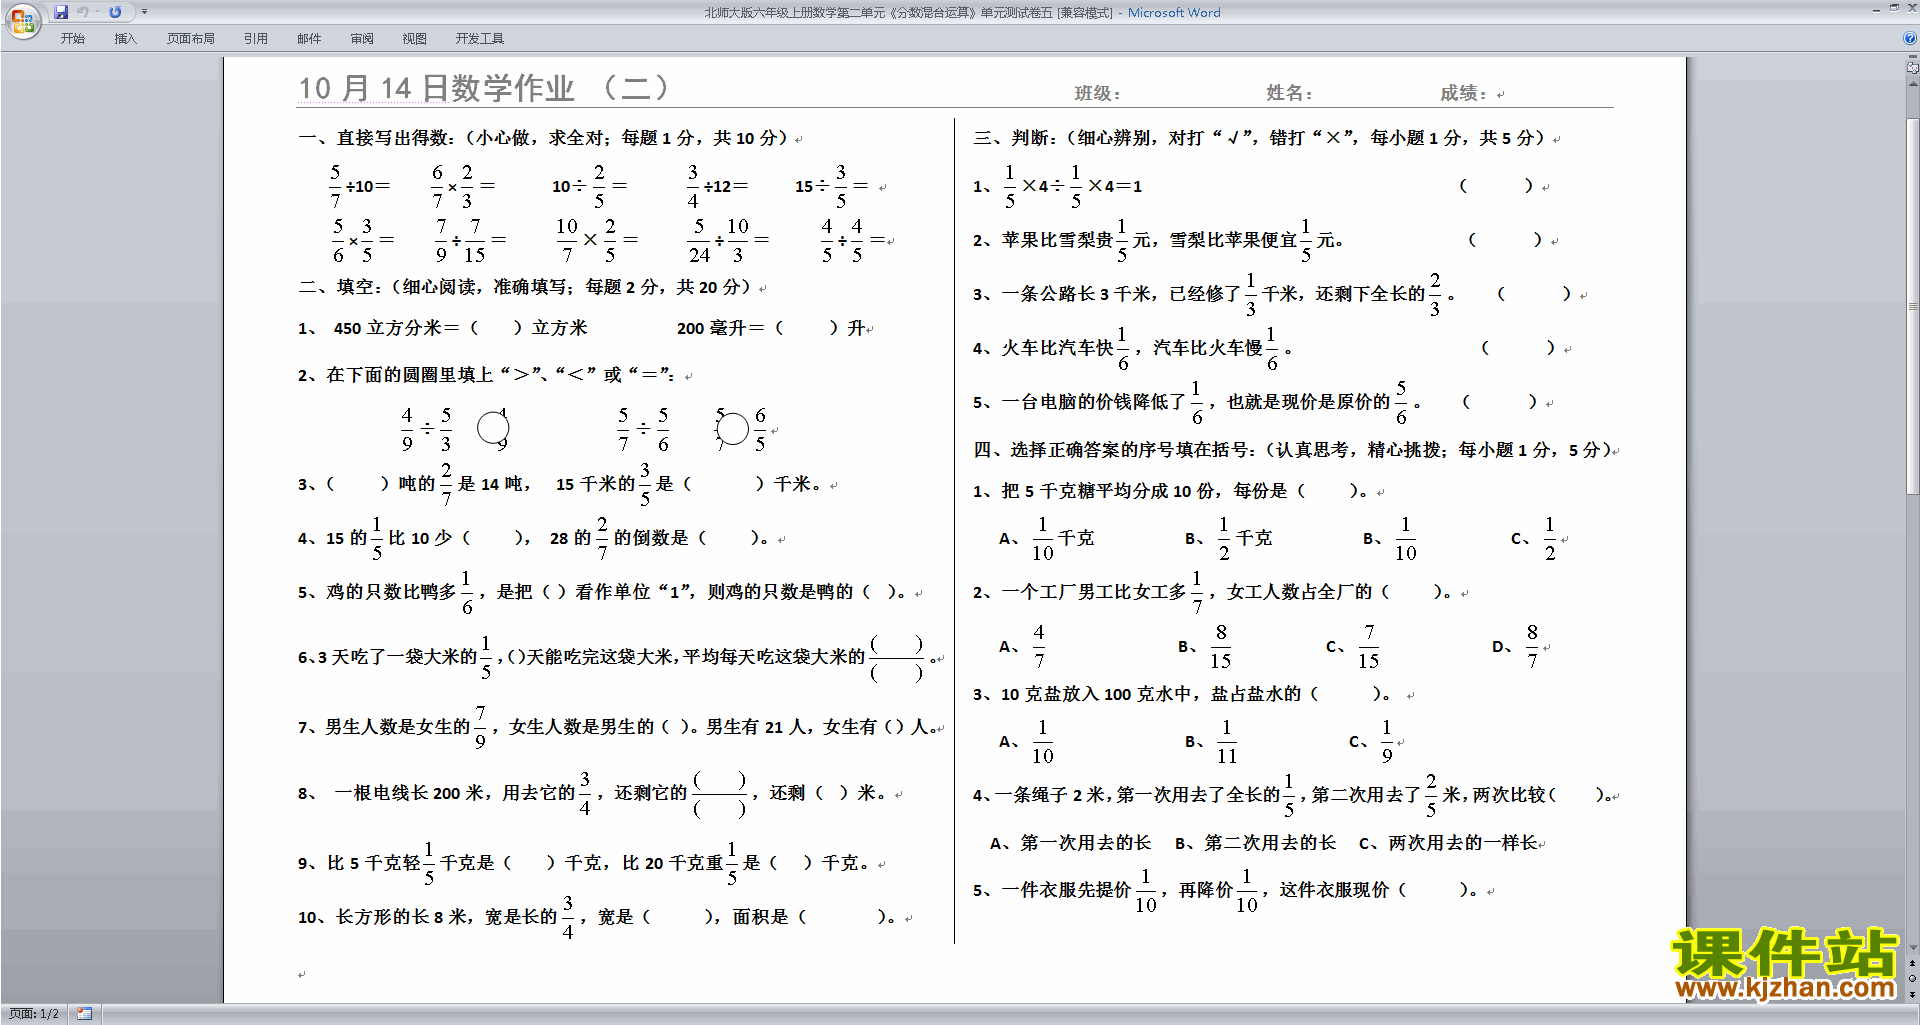Click option B、第二次用去的长
The width and height of the screenshot is (1920, 1025).
(1255, 843)
